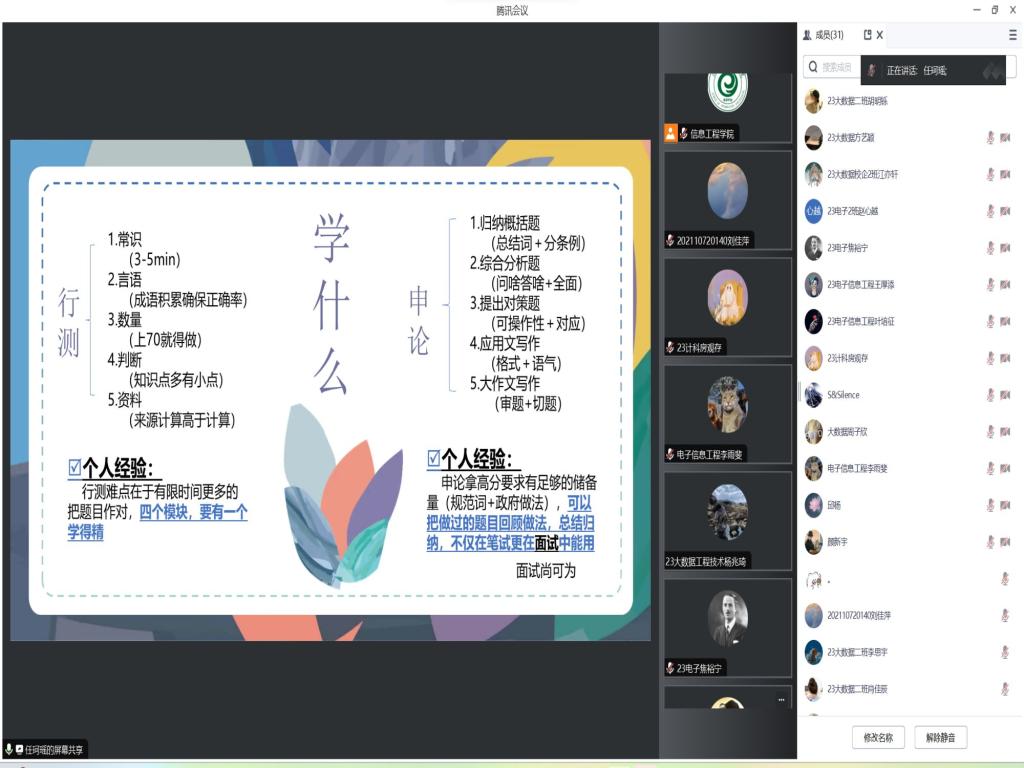This screenshot has height=768, width=1024.
Task: Toggle microphone icon for 23大数据方艺颖
Action: tap(990, 137)
